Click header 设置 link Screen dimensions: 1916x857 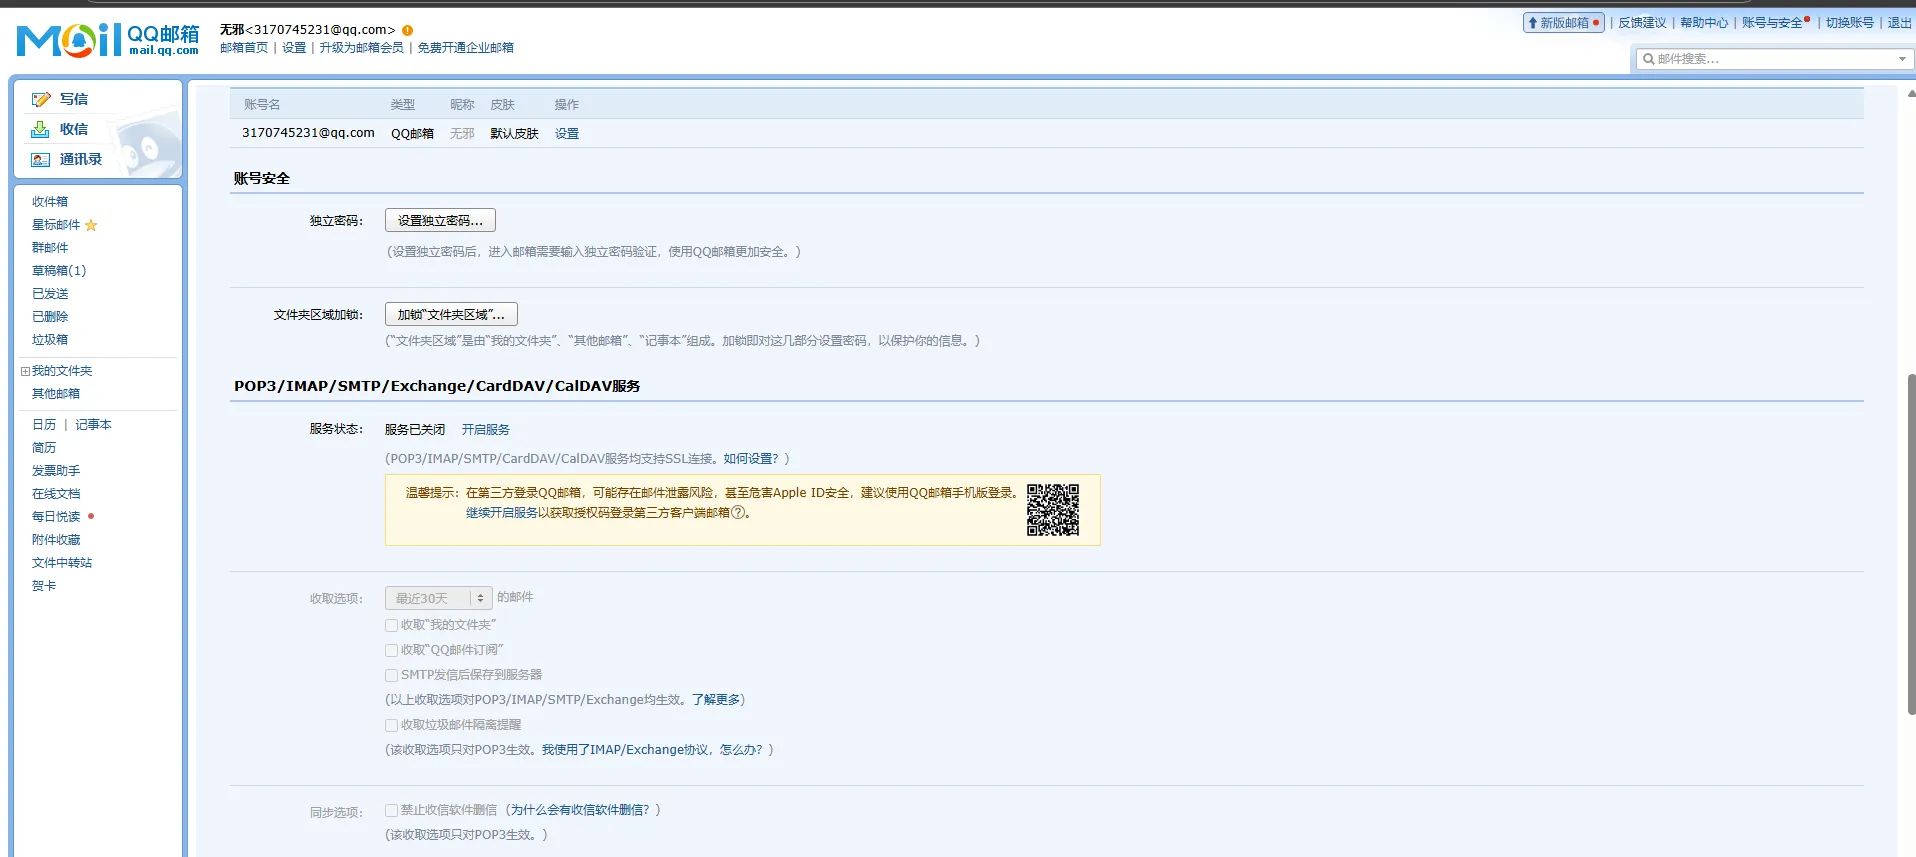tap(294, 48)
